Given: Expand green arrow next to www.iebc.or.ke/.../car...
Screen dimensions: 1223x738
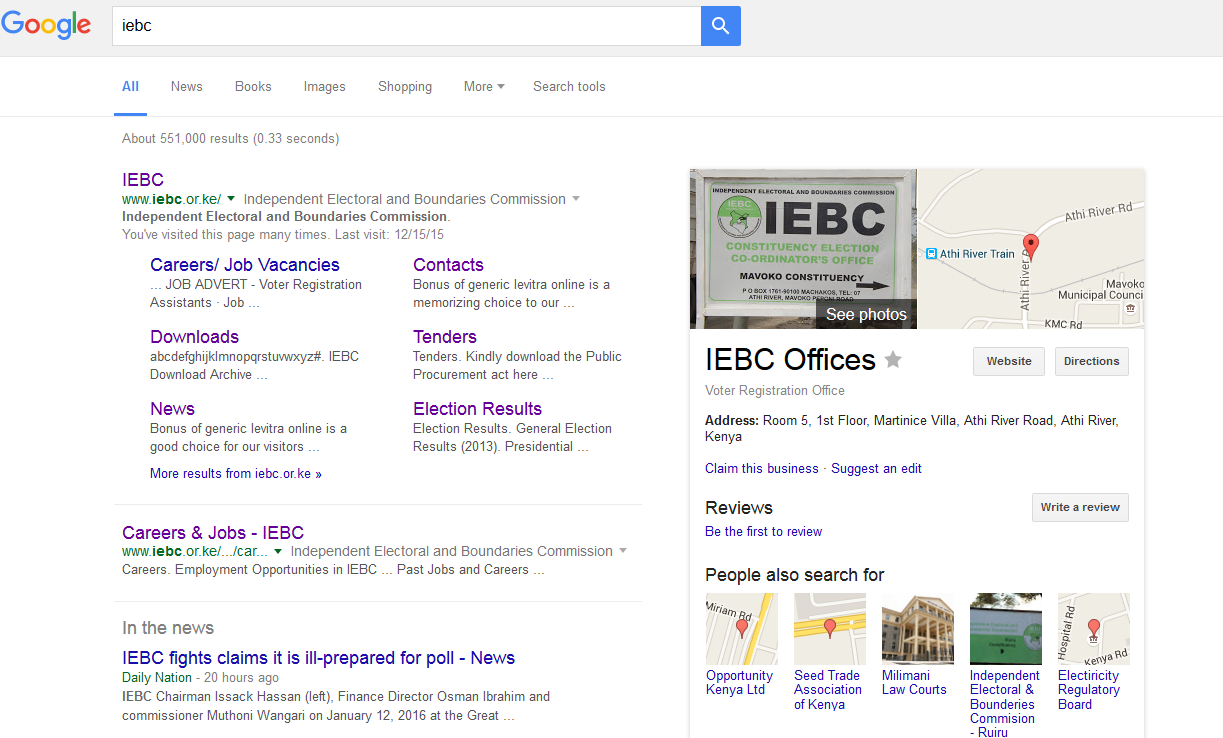Looking at the screenshot, I should (x=278, y=551).
